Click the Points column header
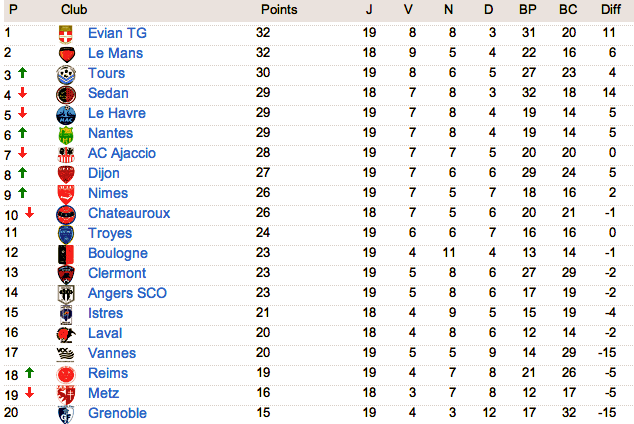This screenshot has height=424, width=634. pyautogui.click(x=279, y=10)
